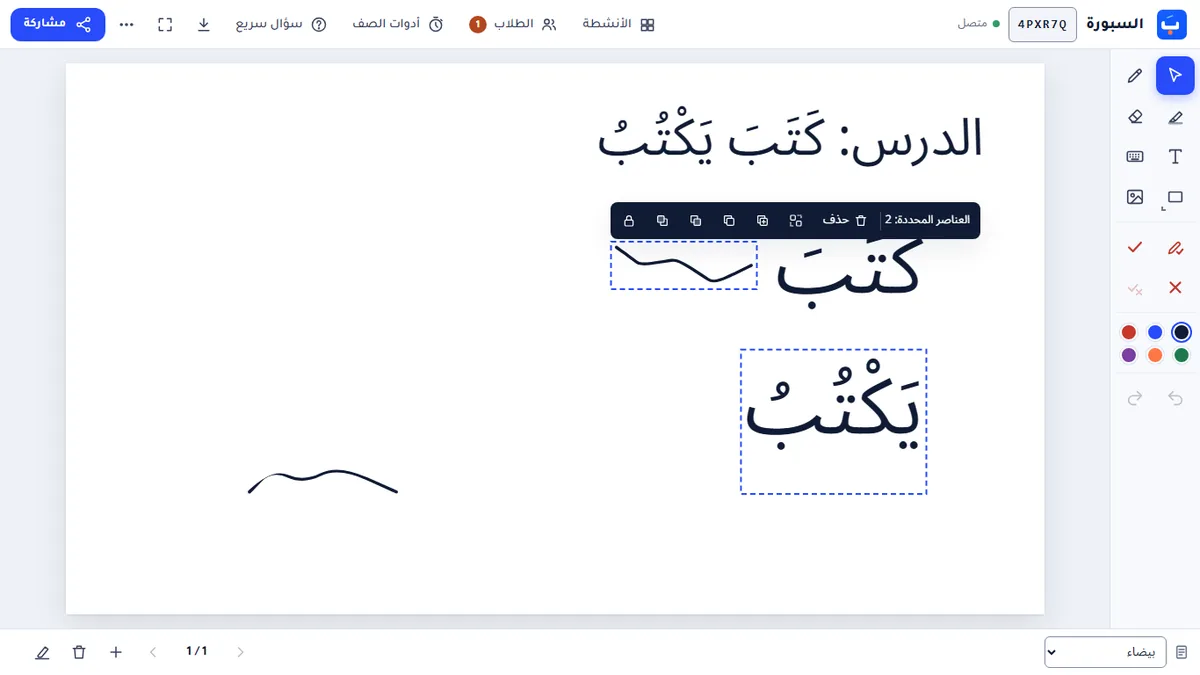1200x675 pixels.
Task: Select the red checkmark stamp
Action: pyautogui.click(x=1135, y=247)
